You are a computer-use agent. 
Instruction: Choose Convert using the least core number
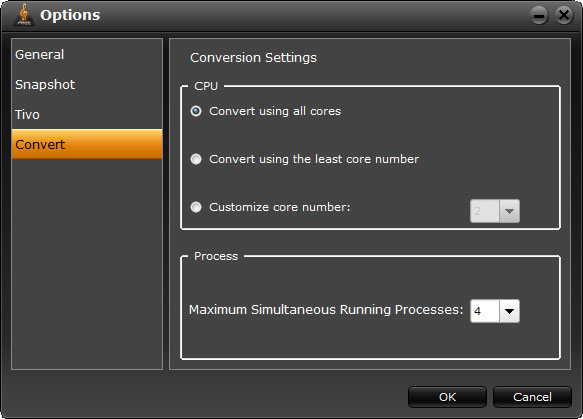pyautogui.click(x=196, y=159)
